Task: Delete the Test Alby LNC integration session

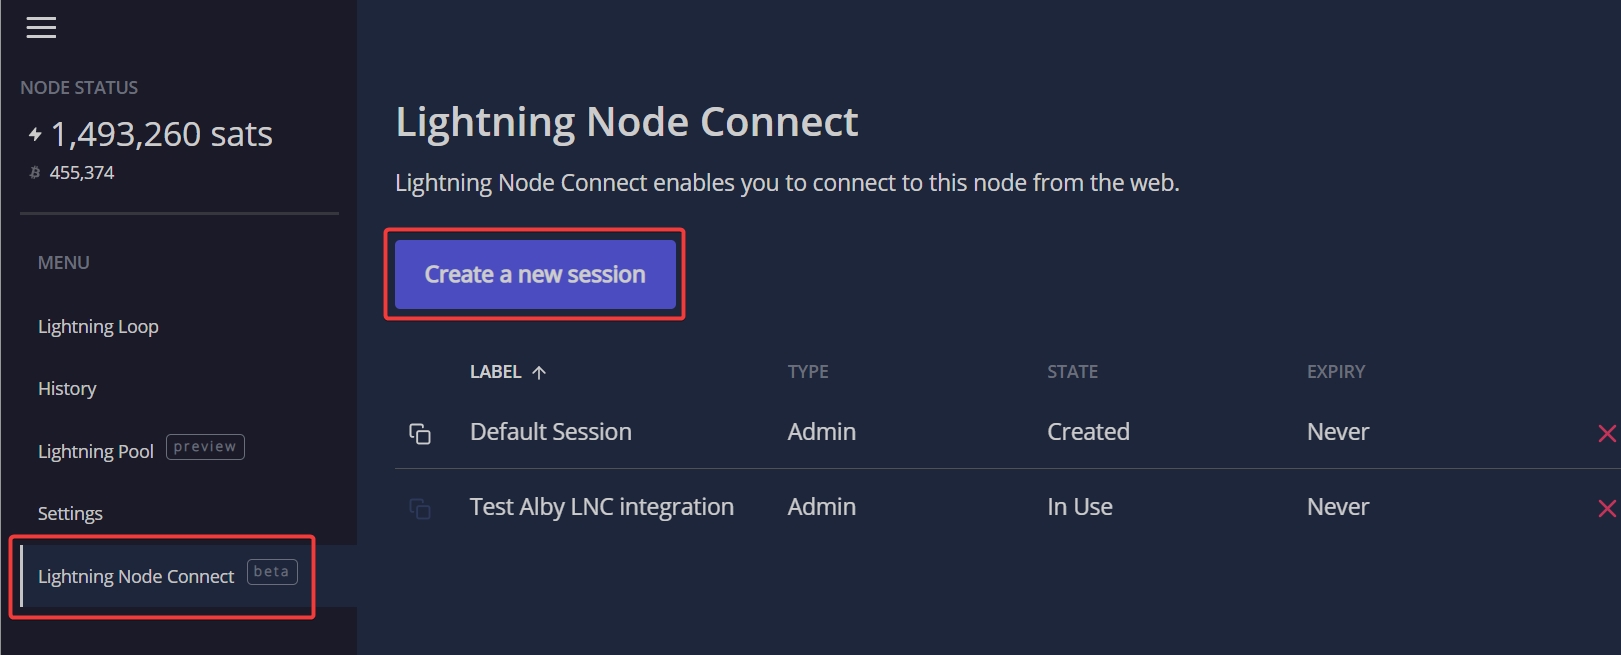Action: pos(1606,508)
